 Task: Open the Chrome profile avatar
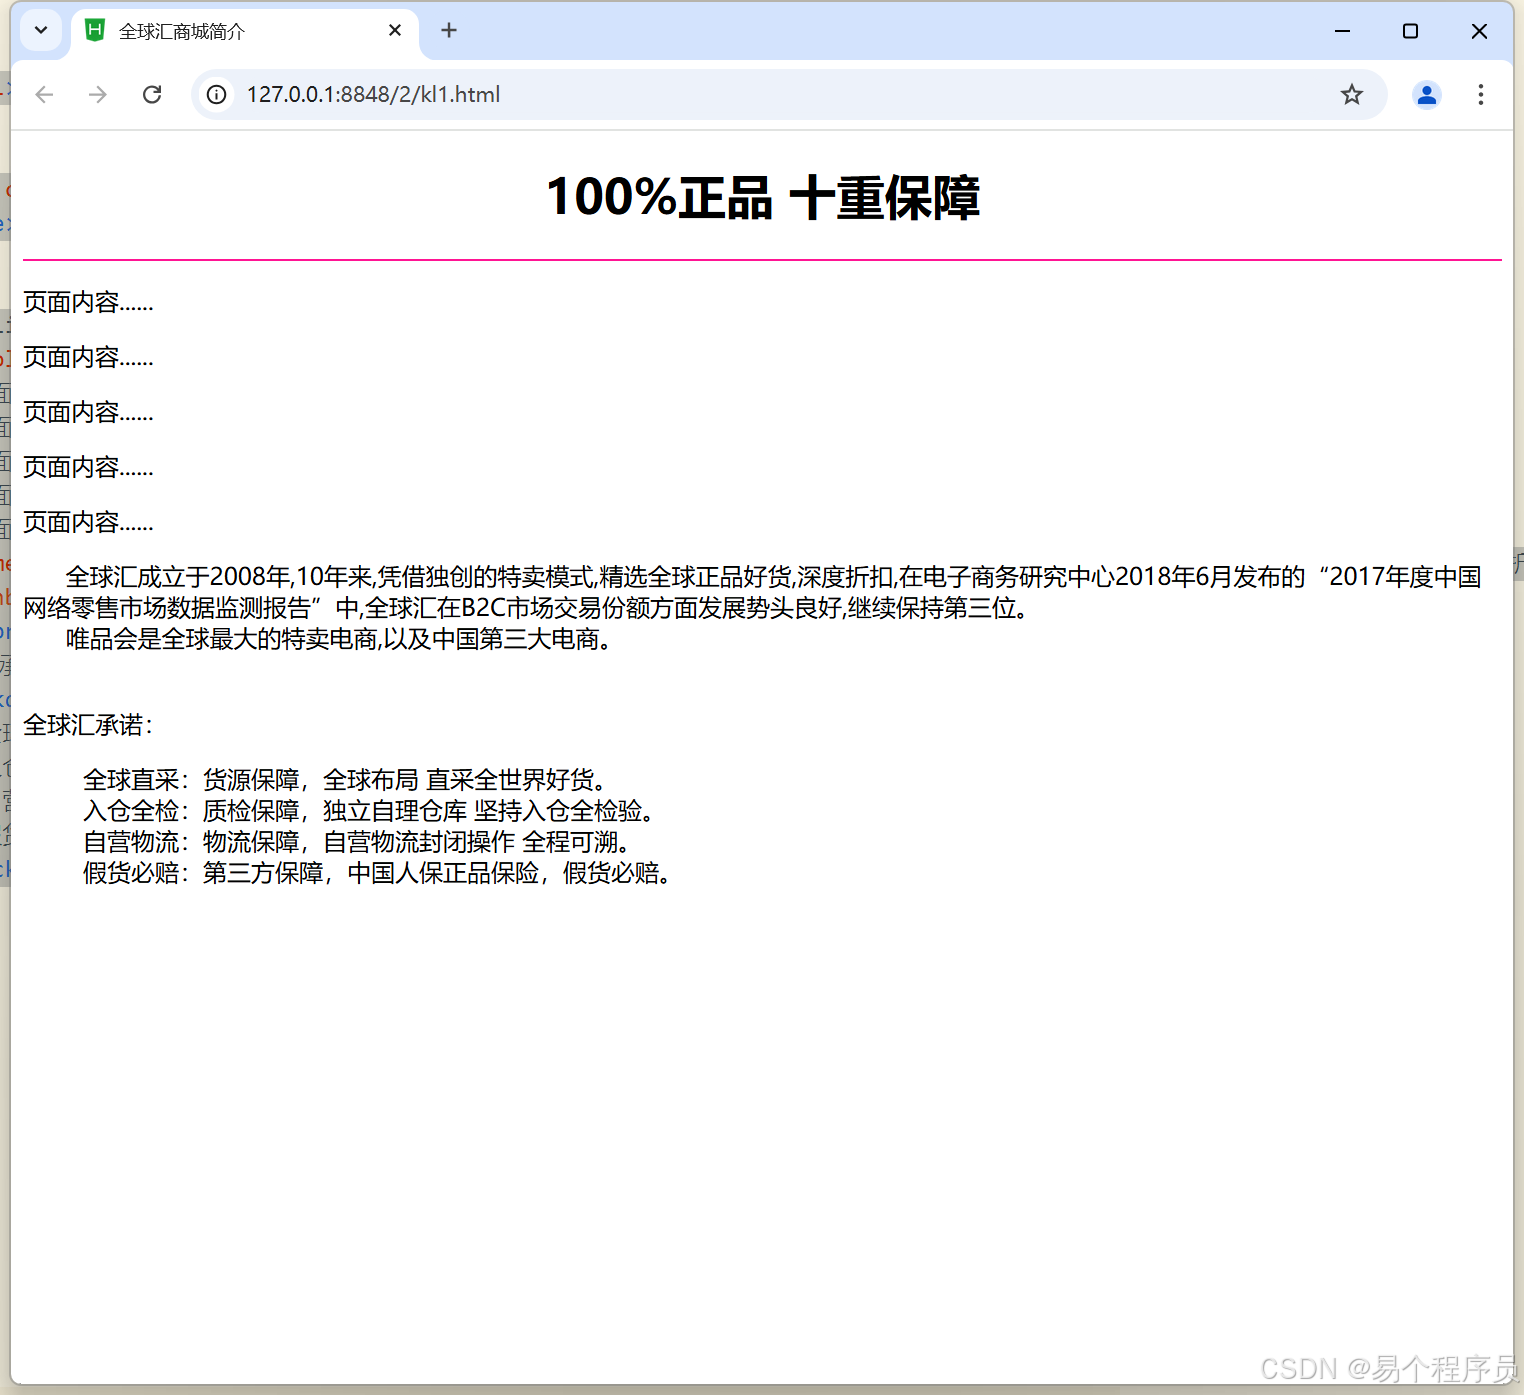tap(1427, 95)
